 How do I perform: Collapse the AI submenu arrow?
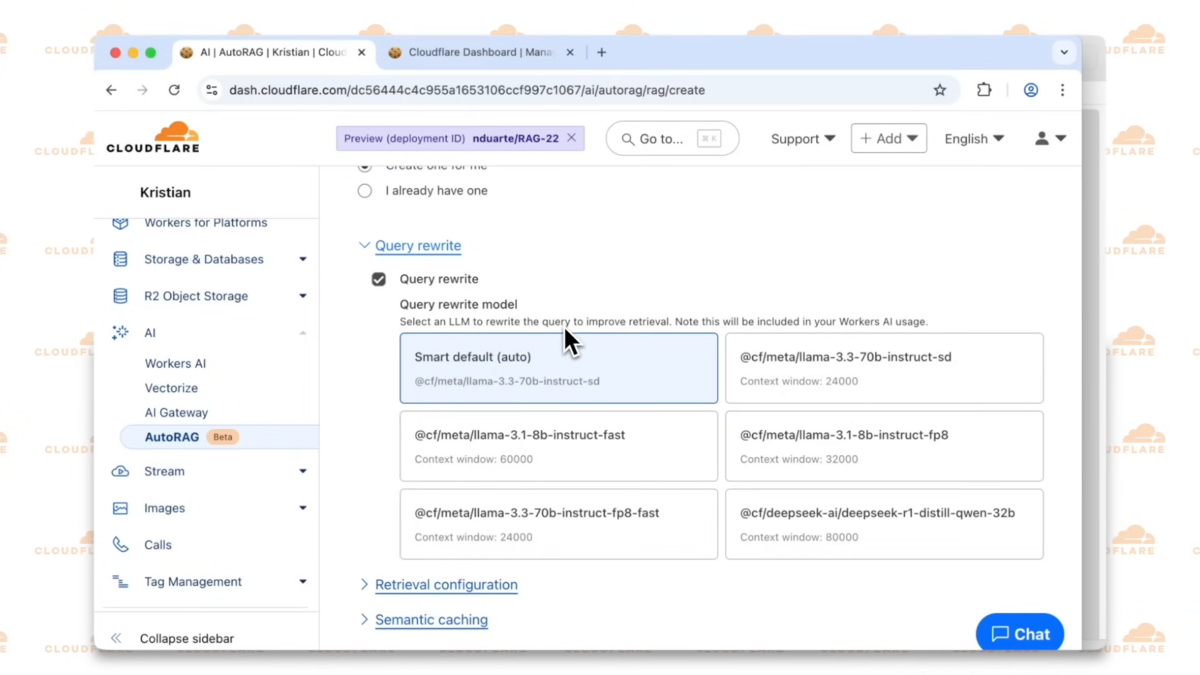[302, 332]
